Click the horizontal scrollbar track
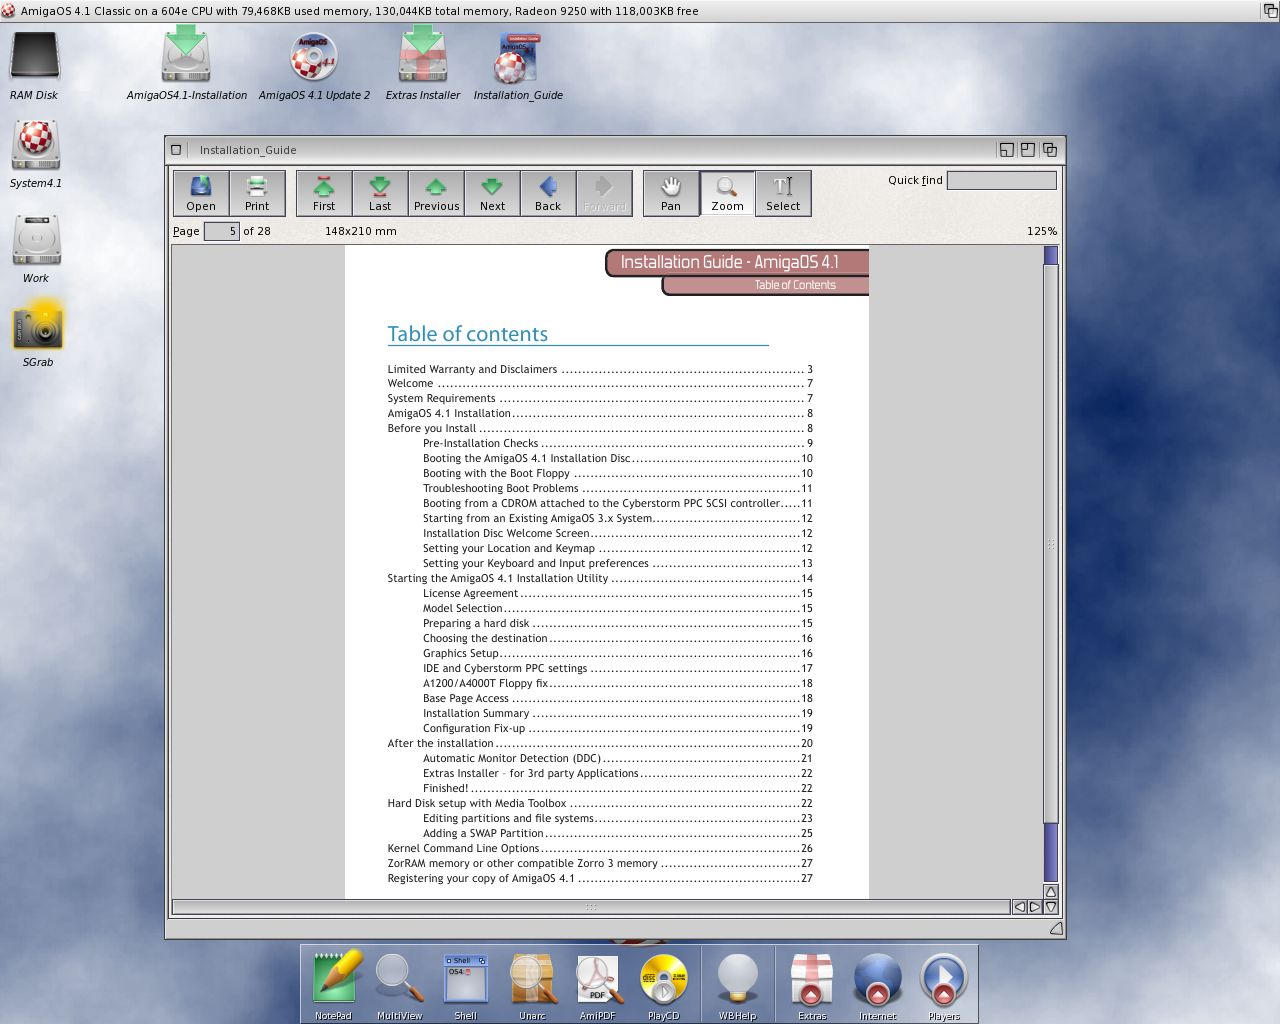 point(591,907)
